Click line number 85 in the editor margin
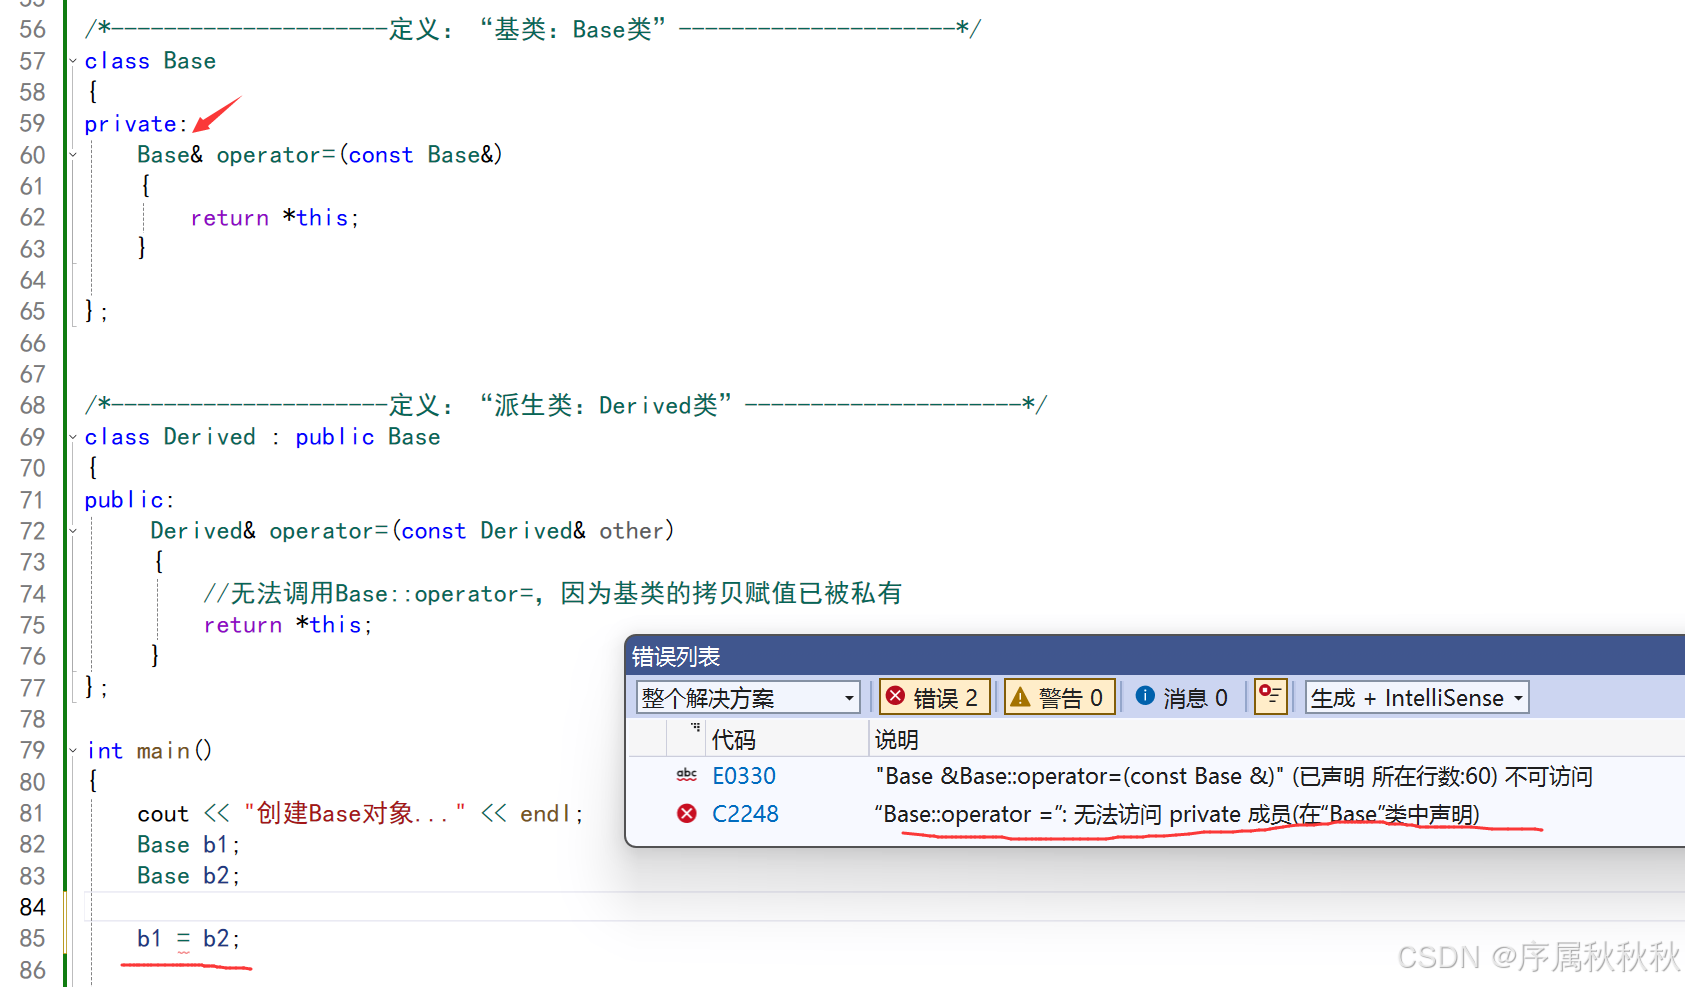 coord(33,938)
